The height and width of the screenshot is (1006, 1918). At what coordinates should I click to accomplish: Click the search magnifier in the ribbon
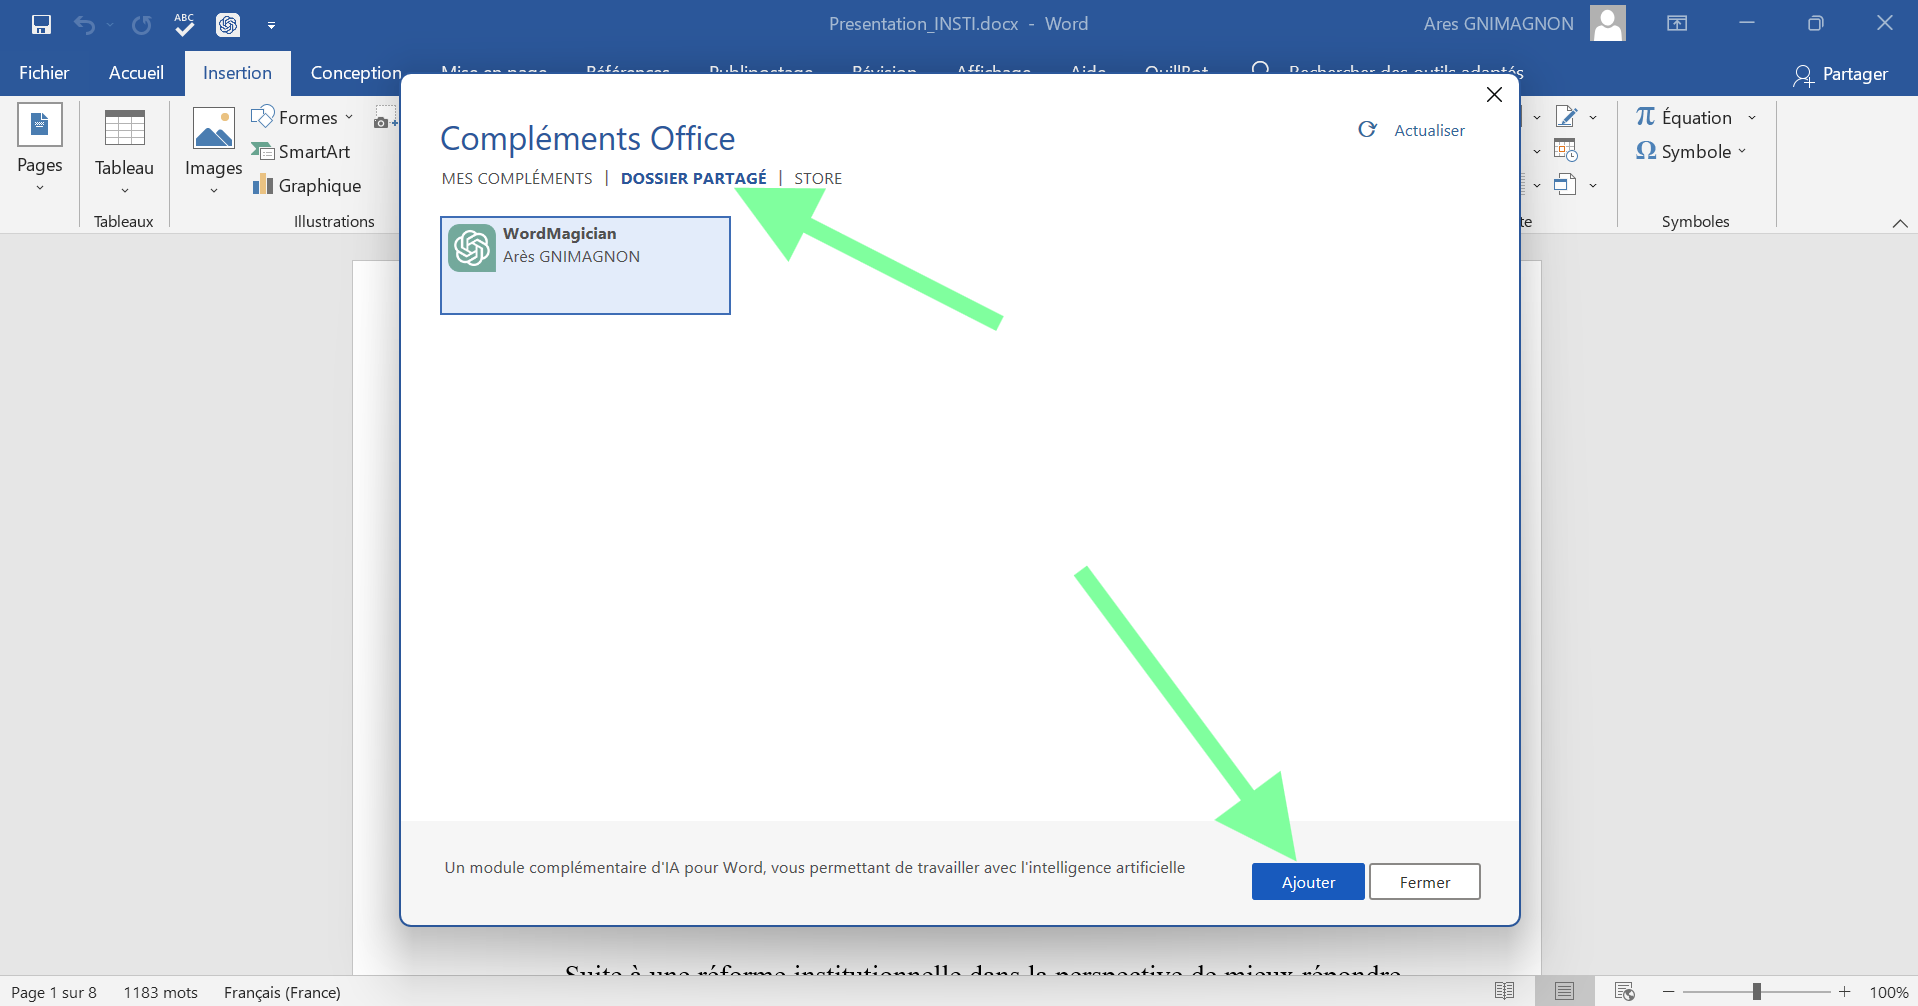click(x=1261, y=70)
